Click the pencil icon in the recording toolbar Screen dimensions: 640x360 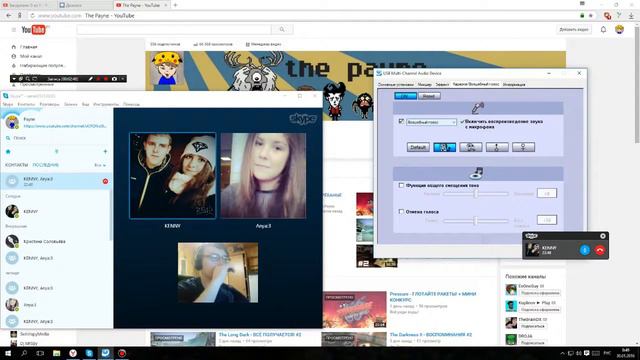90,78
